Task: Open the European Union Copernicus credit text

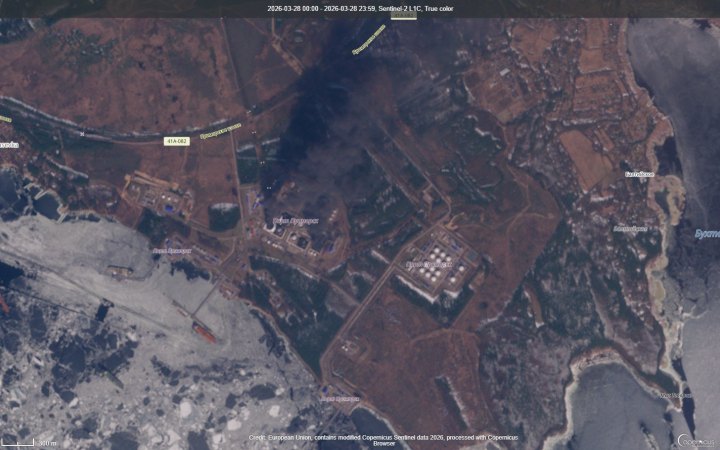Action: pos(359,439)
